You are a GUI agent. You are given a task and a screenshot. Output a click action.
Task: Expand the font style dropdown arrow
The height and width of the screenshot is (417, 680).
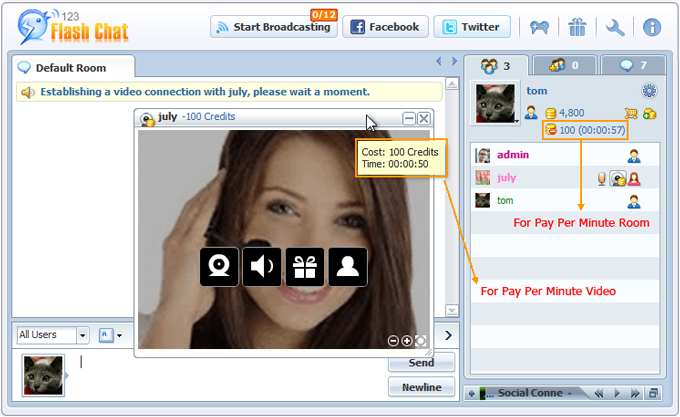point(119,336)
